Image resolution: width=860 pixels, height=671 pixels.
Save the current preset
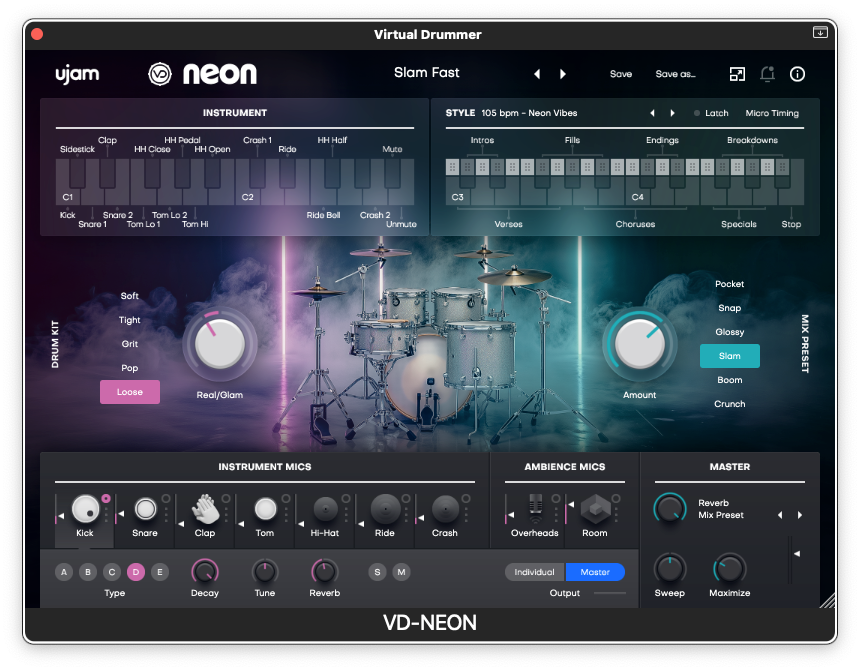click(x=621, y=74)
